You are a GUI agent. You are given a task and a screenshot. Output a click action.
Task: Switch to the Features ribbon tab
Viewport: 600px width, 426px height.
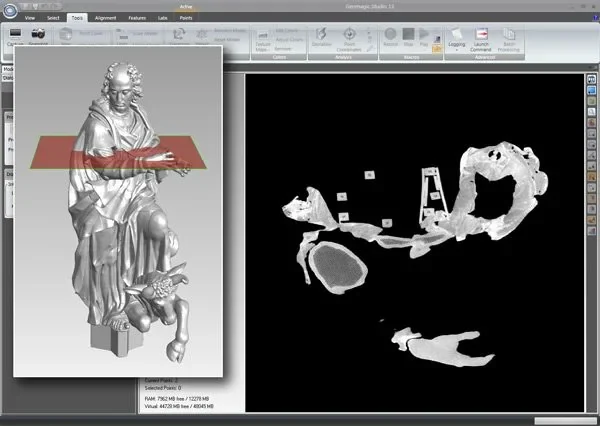[137, 18]
